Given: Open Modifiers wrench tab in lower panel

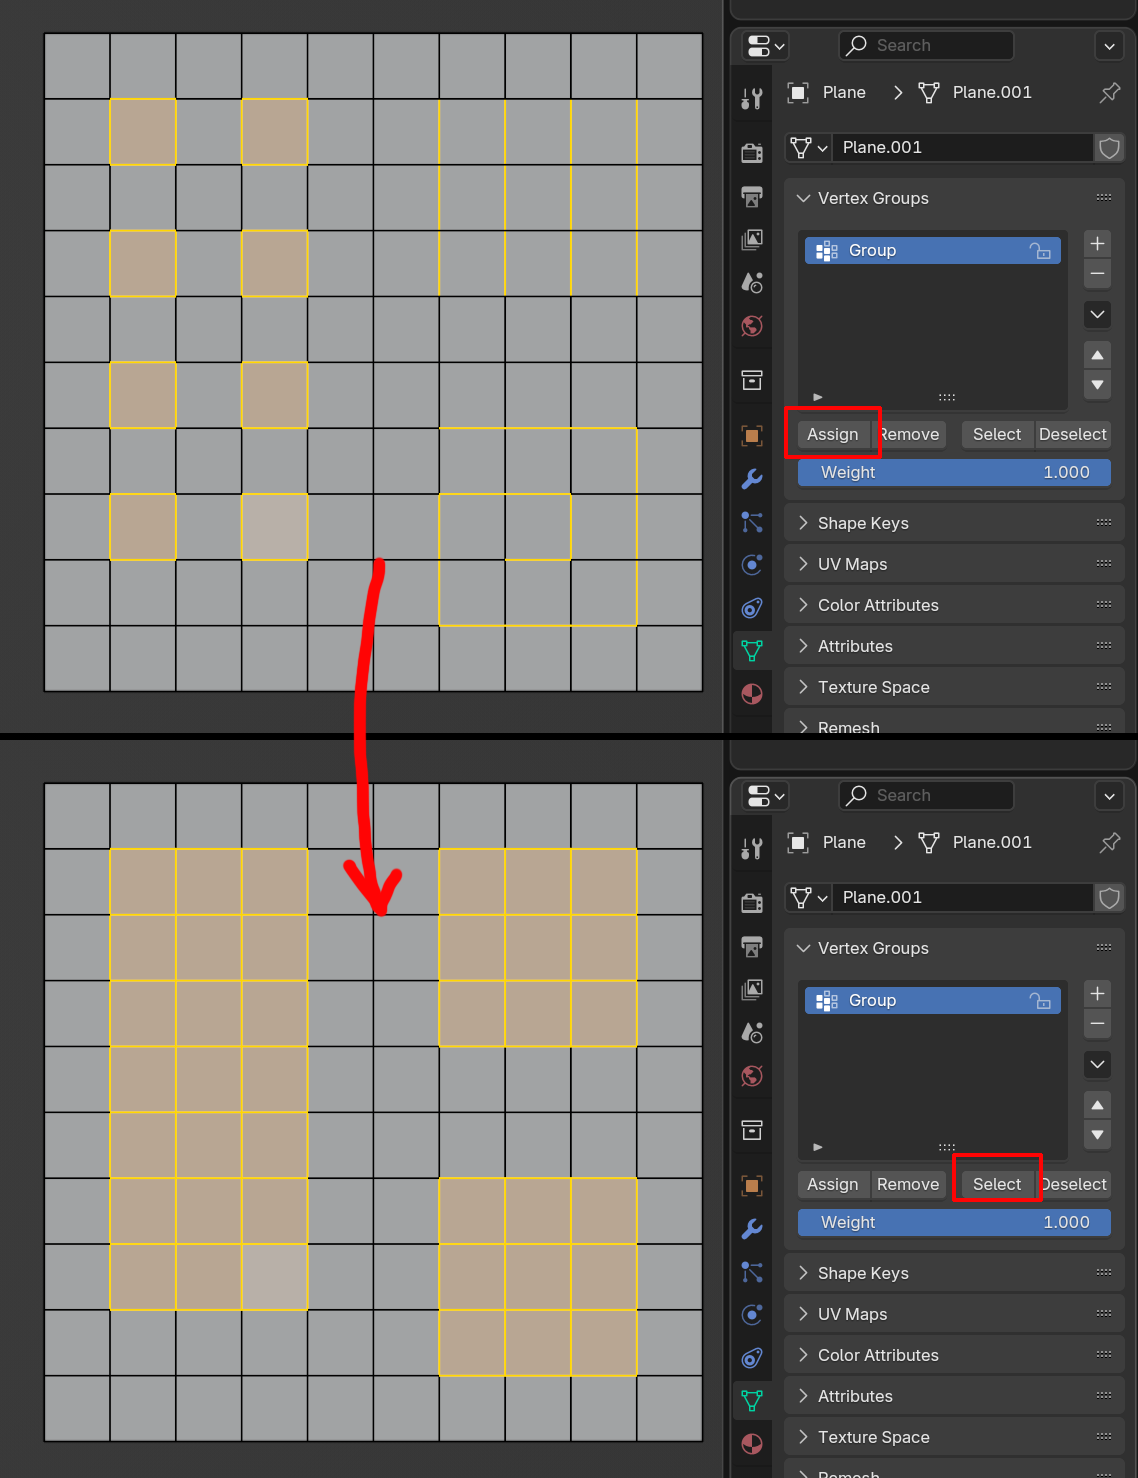Looking at the screenshot, I should 752,1228.
